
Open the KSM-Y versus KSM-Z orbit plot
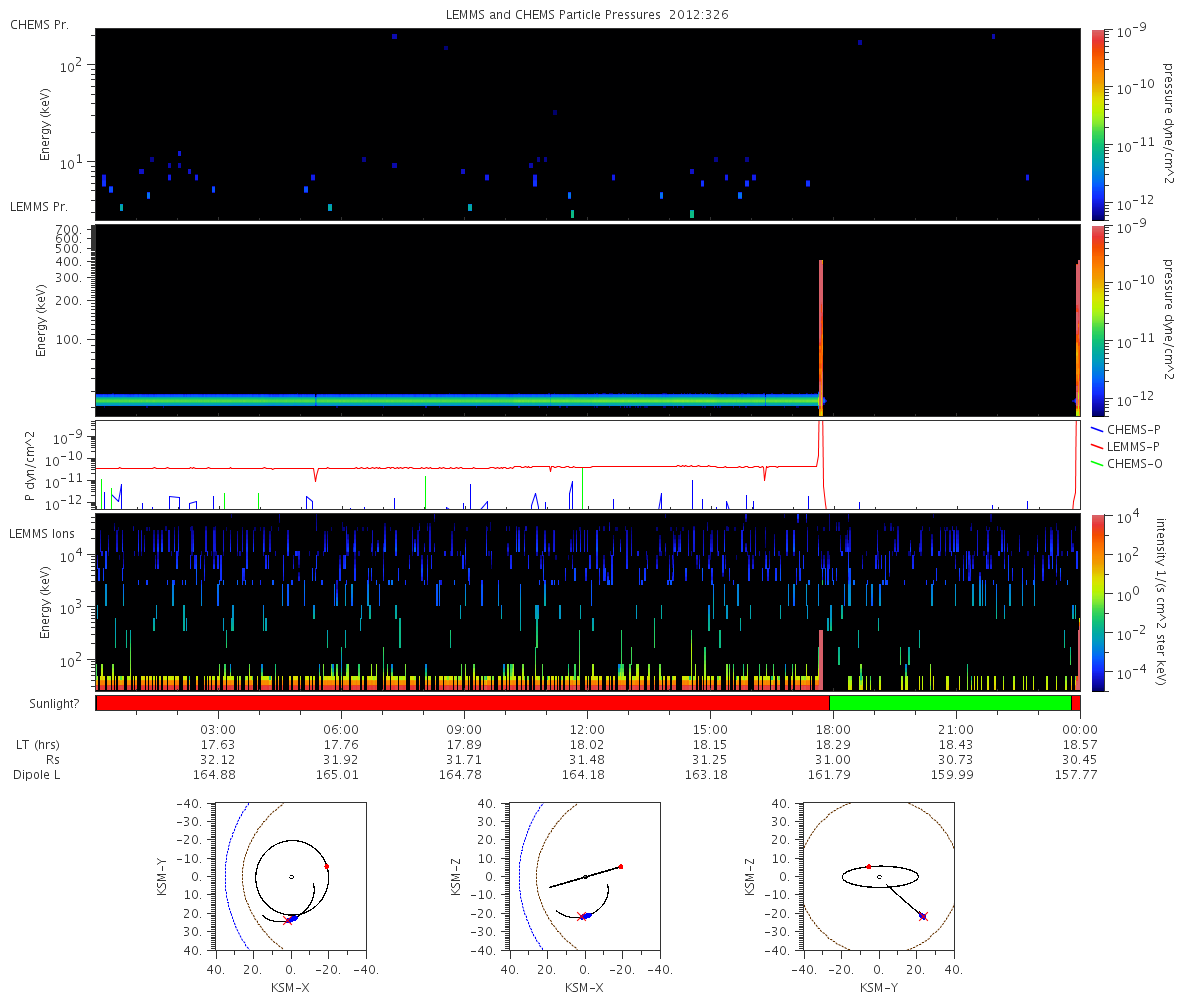click(879, 877)
